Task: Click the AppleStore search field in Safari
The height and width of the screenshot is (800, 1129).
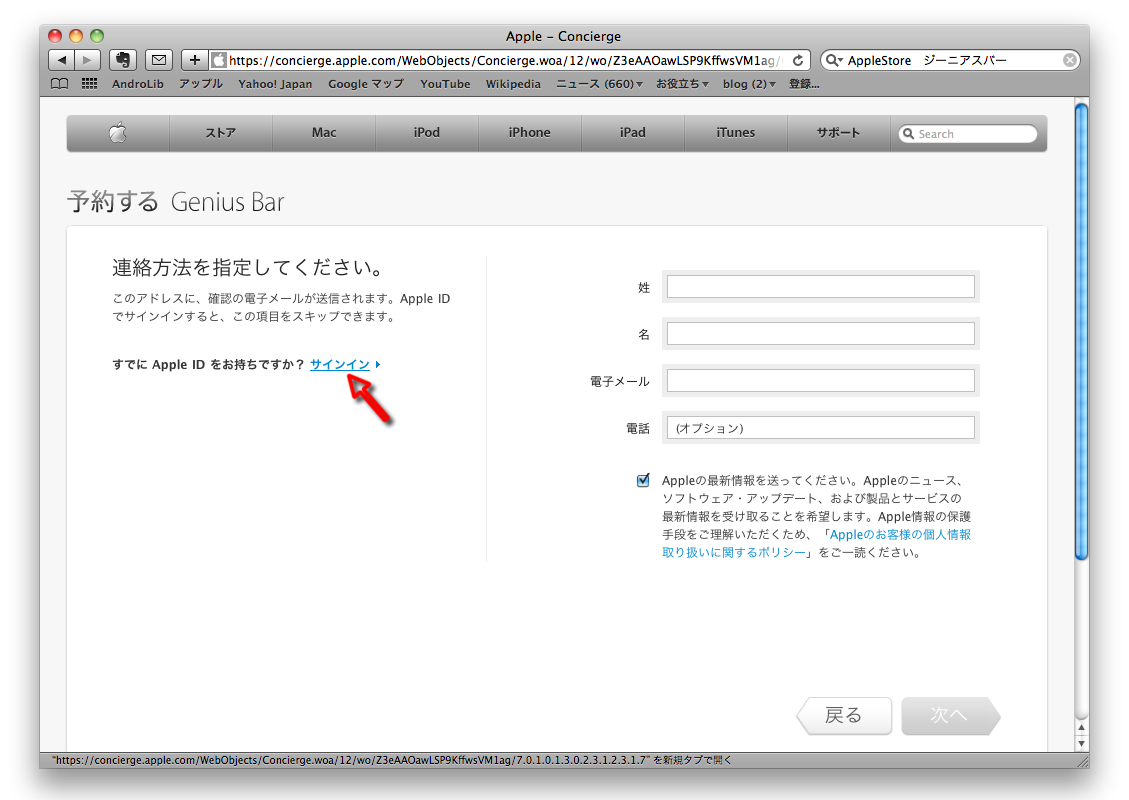Action: point(952,60)
